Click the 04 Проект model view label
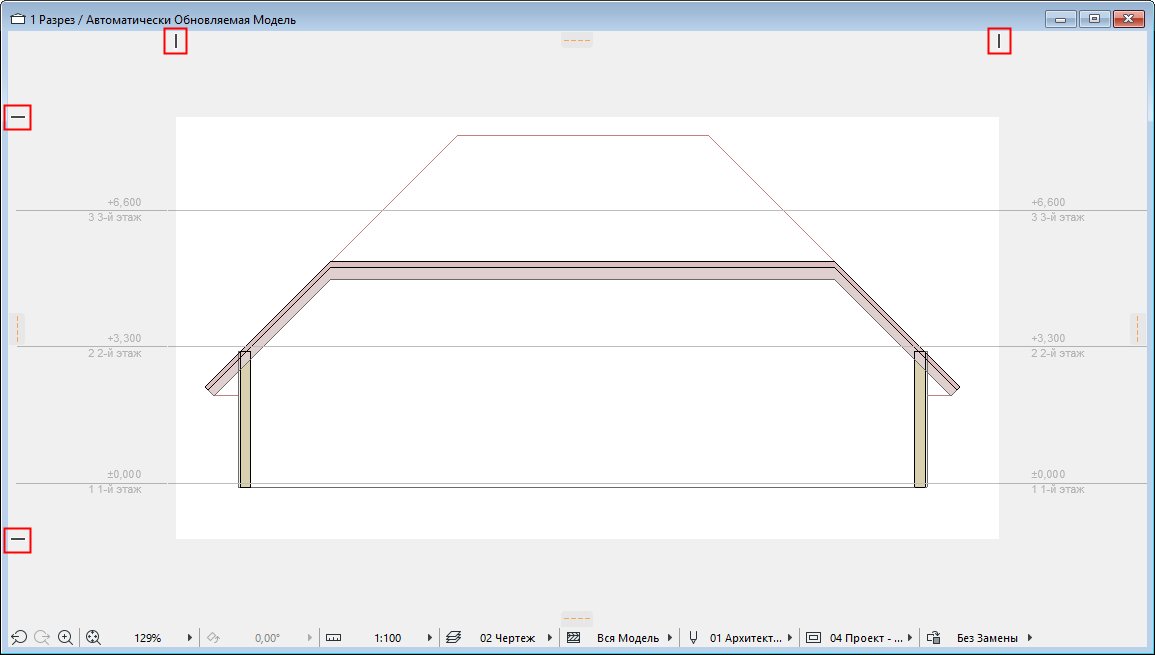Viewport: 1155px width, 655px height. [x=866, y=638]
